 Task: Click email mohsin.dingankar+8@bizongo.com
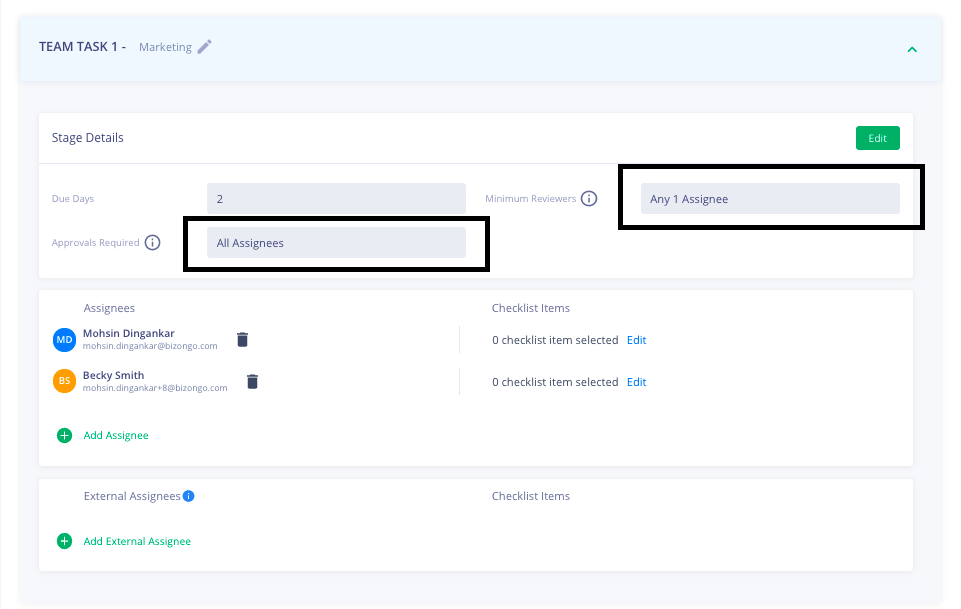tap(155, 388)
